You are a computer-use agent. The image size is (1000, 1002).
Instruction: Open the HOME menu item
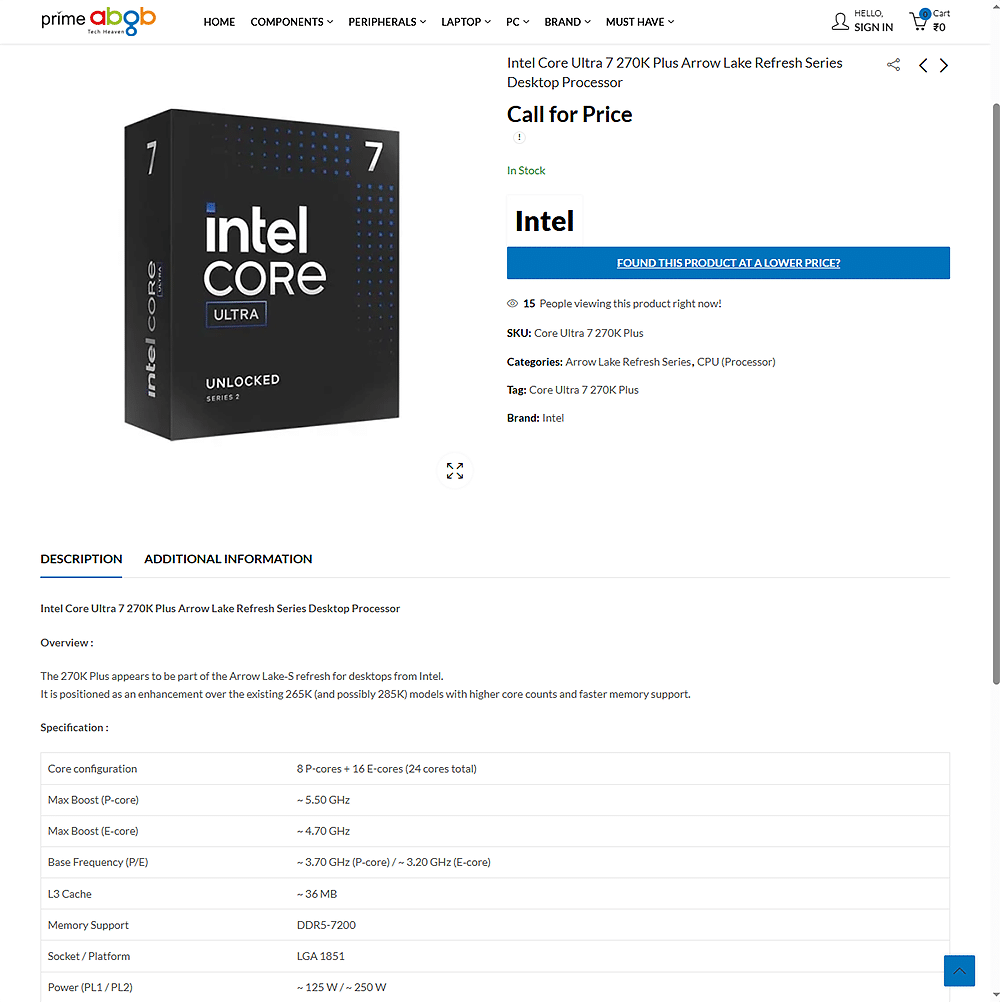219,21
